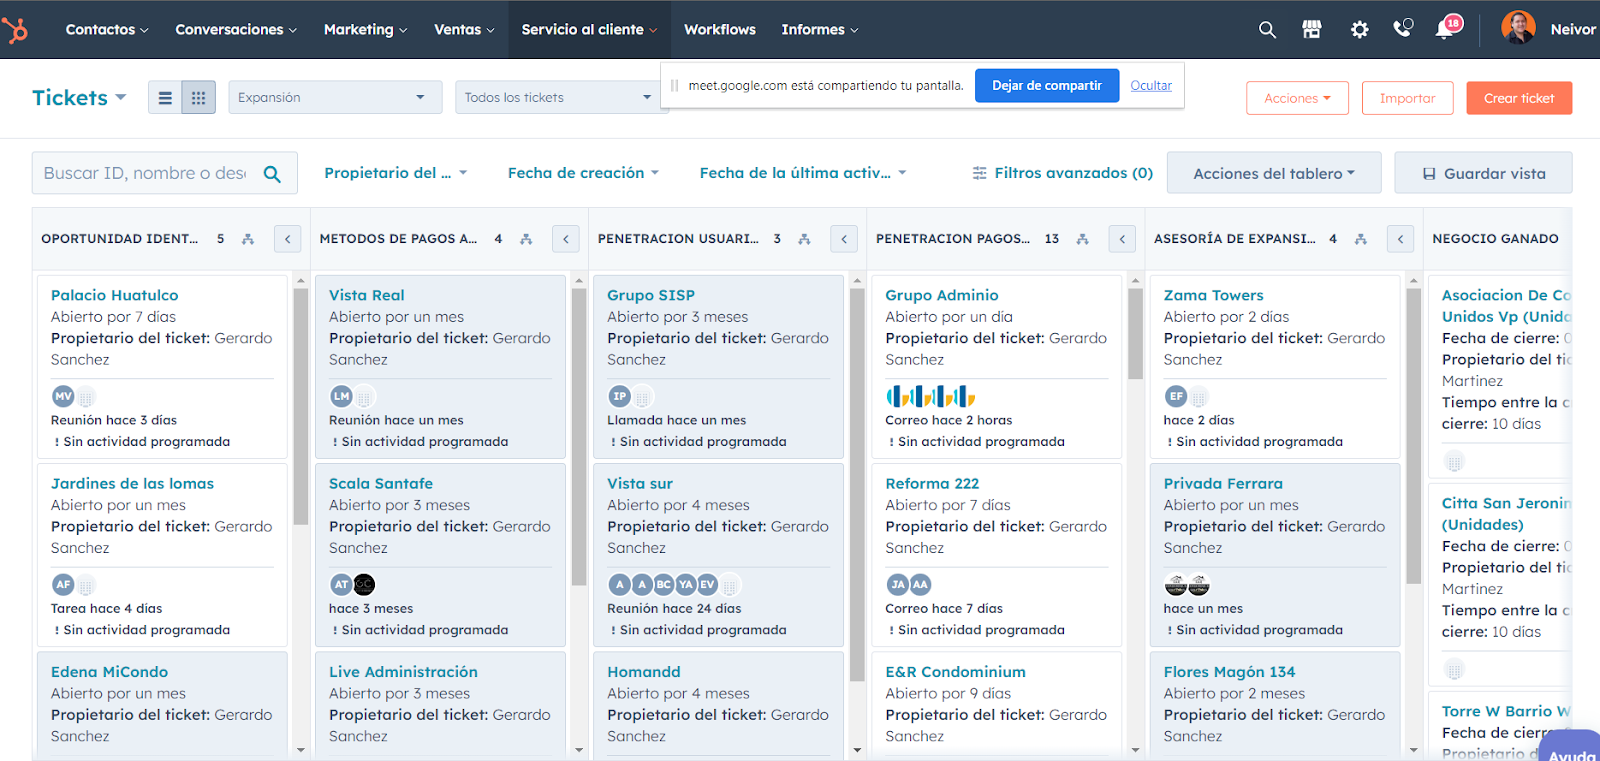Open Propietario del ticket filter dropdown
This screenshot has width=1600, height=761.
point(396,173)
